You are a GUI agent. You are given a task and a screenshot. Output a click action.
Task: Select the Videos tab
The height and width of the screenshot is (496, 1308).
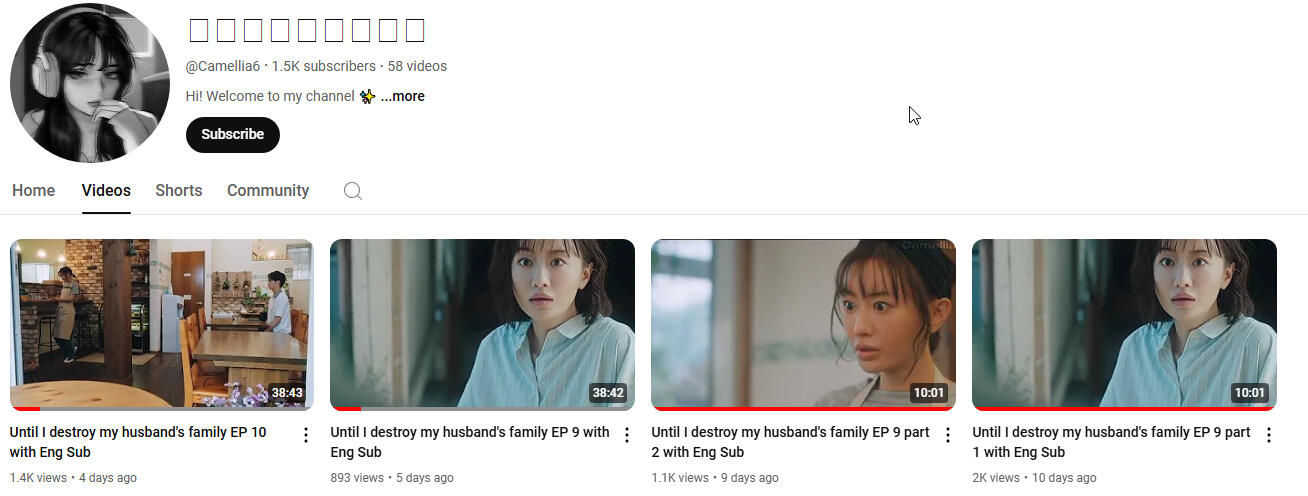click(x=106, y=190)
